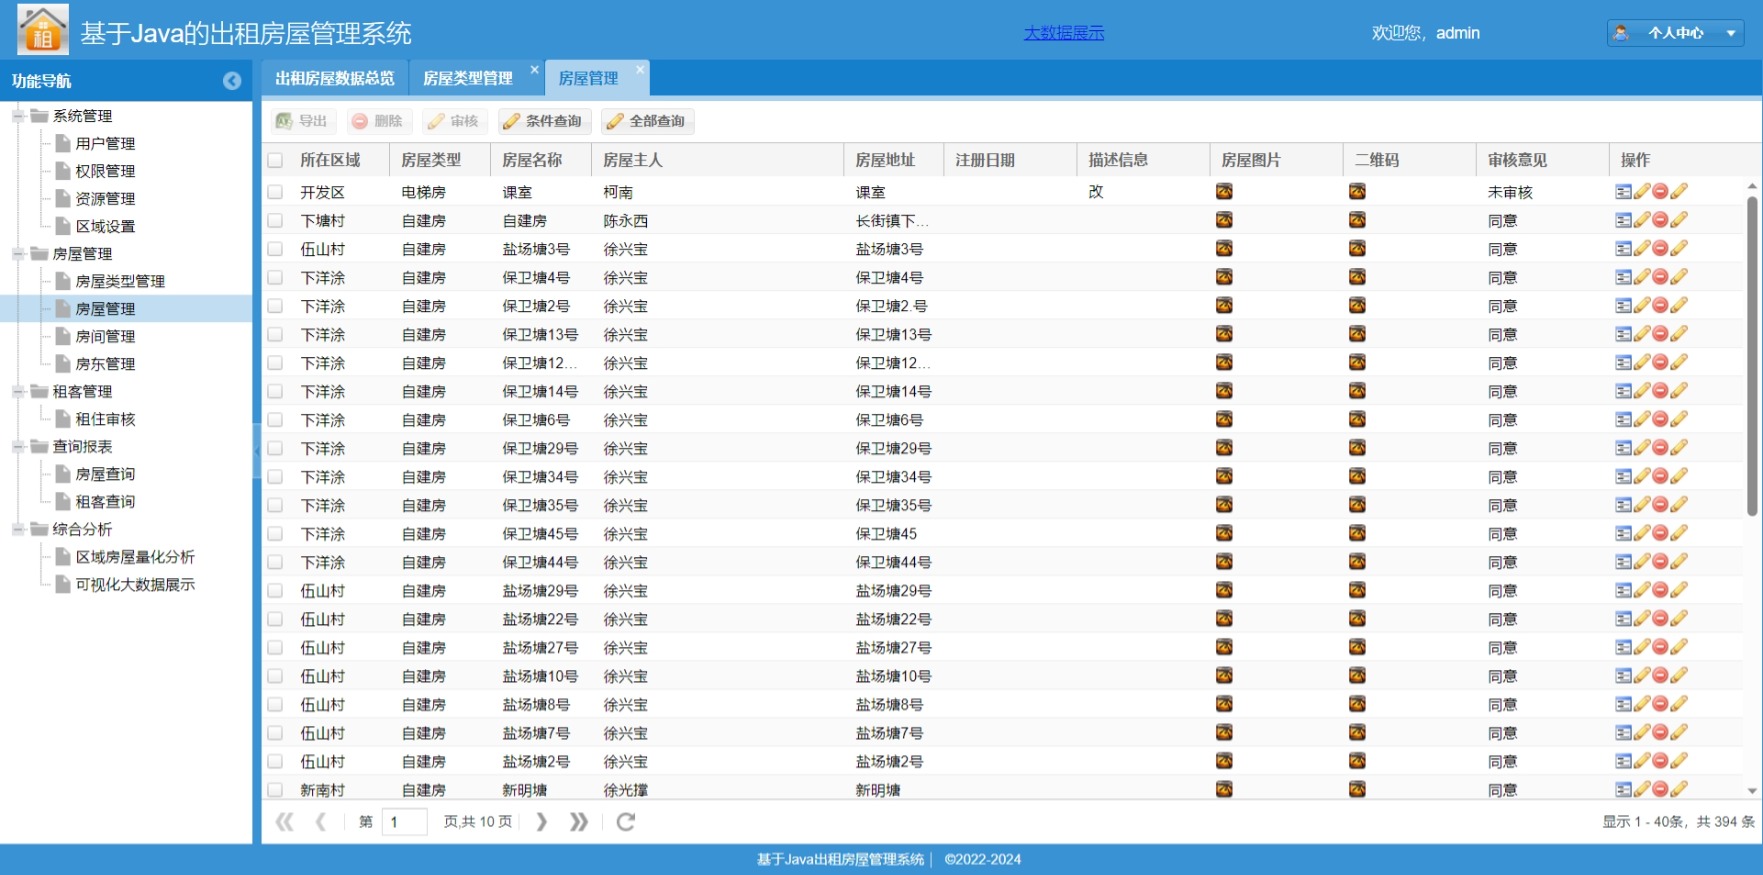Tick checkbox for 保卫塘4号 row
This screenshot has height=875, width=1763.
(x=275, y=277)
